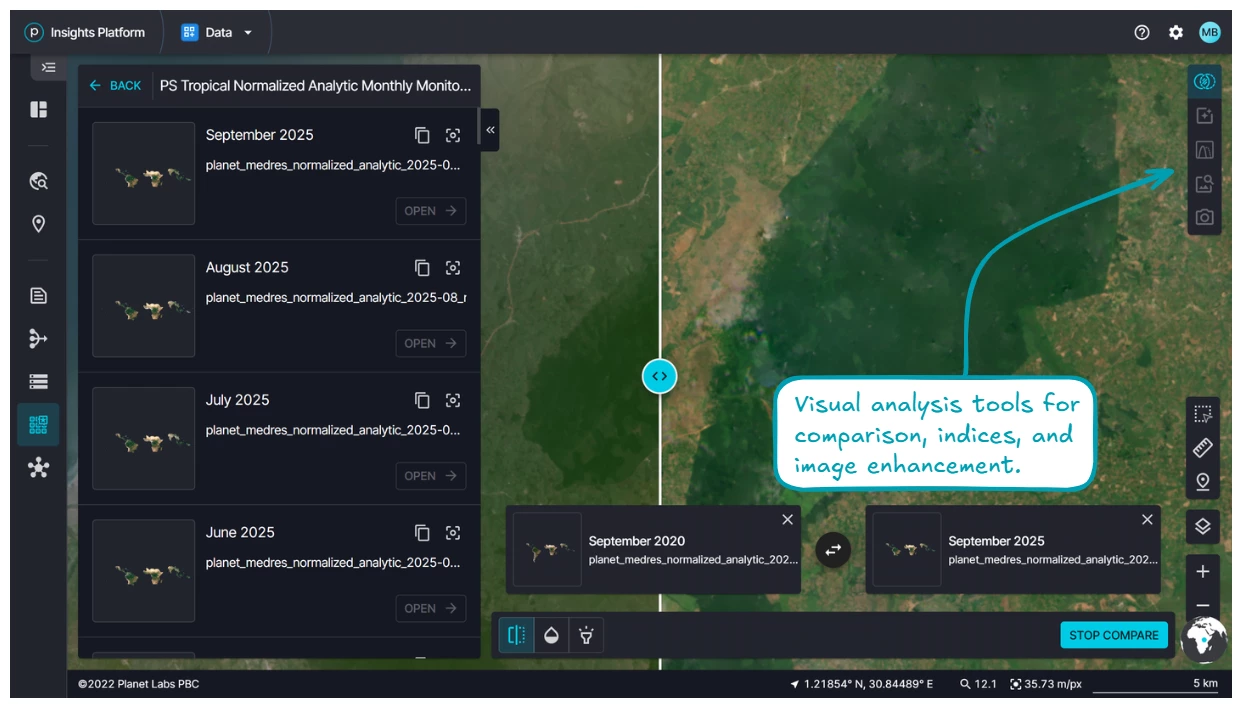Open the document list icon in sidebar
Screen dimensions: 1242x707
click(x=38, y=296)
